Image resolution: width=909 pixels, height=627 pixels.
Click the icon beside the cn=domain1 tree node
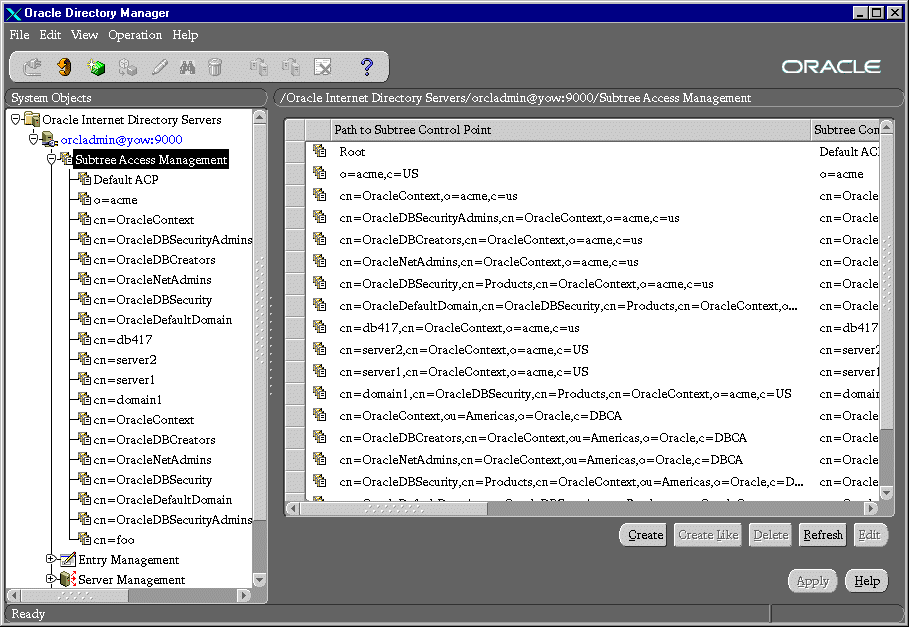pos(85,399)
